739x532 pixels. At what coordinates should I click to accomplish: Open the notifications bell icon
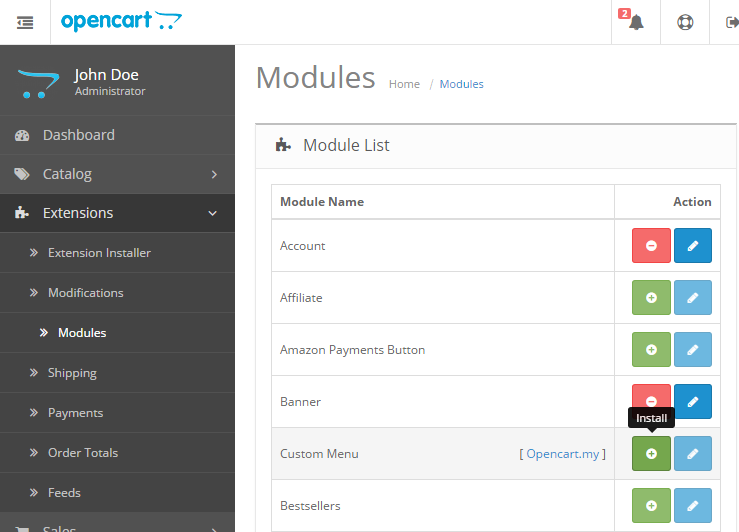click(x=636, y=22)
